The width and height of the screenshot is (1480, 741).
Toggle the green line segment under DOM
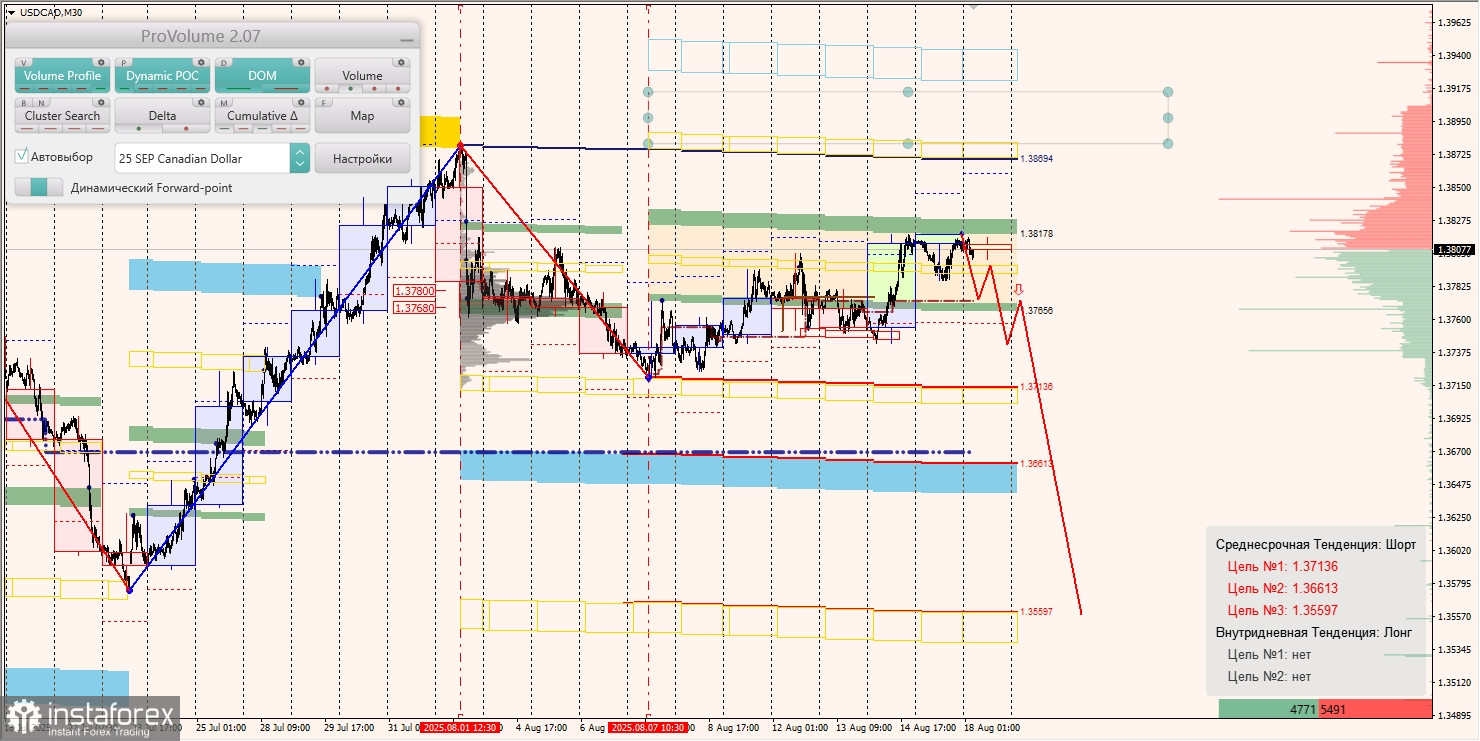(239, 89)
